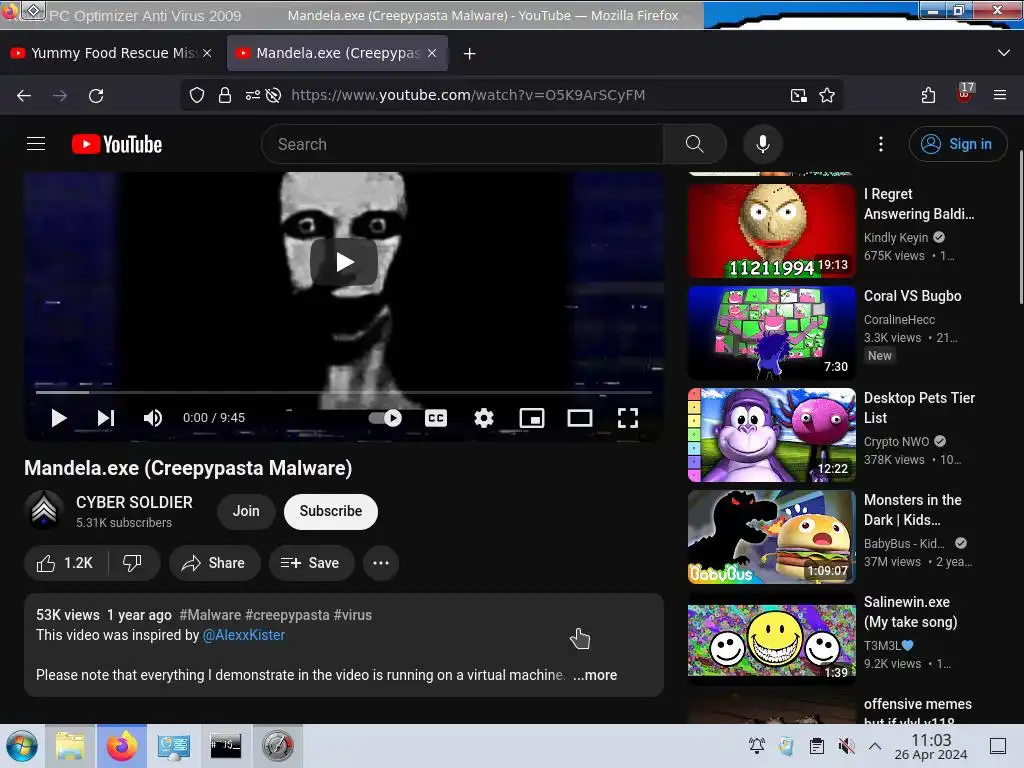Viewport: 1024px width, 768px height.
Task: Dislike the video with the thumbs down
Action: (133, 563)
